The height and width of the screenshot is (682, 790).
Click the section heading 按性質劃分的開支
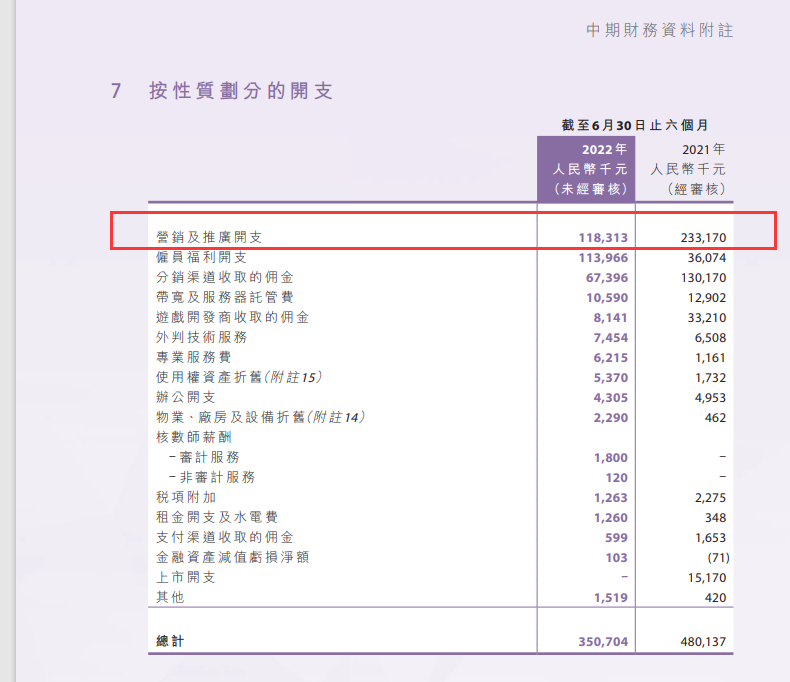point(240,91)
